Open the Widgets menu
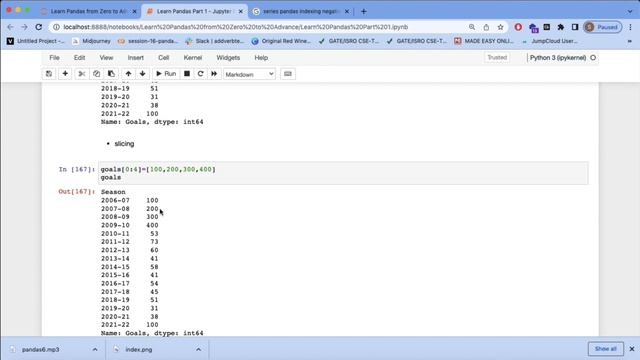The image size is (640, 360). click(x=228, y=58)
